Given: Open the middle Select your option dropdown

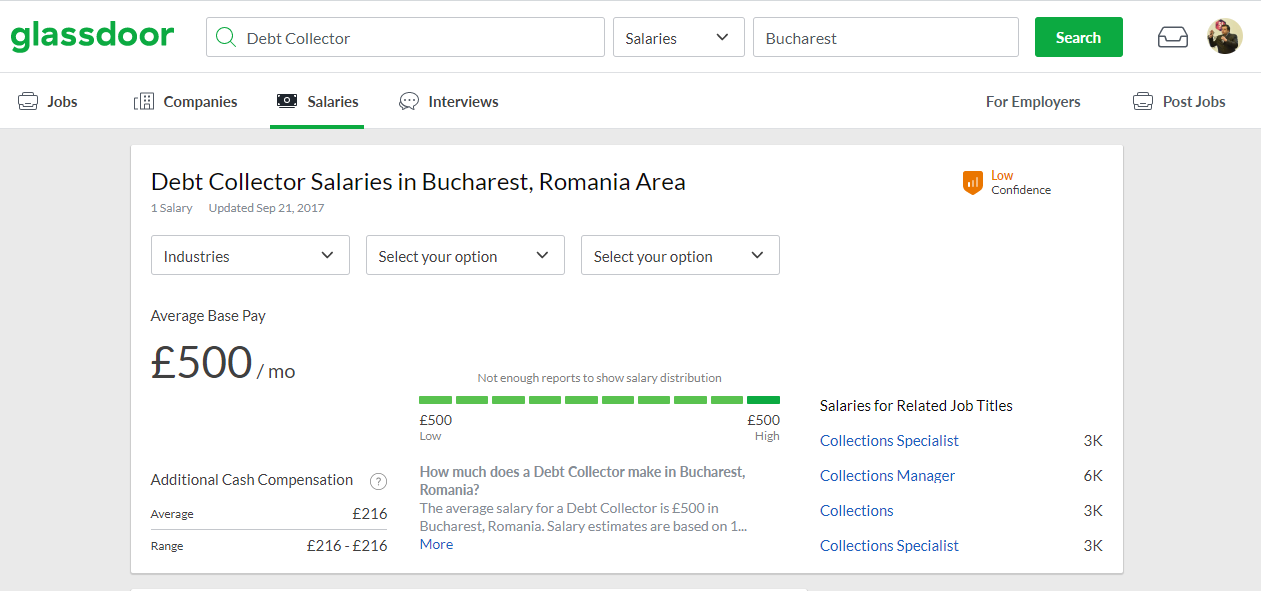Looking at the screenshot, I should pyautogui.click(x=465, y=255).
